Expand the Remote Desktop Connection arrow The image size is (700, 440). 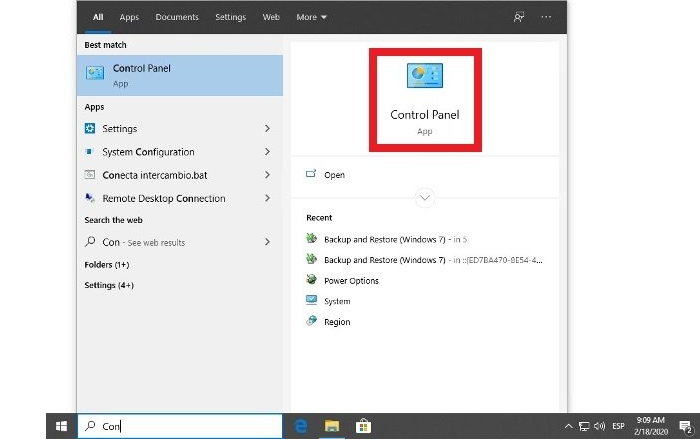pos(267,198)
